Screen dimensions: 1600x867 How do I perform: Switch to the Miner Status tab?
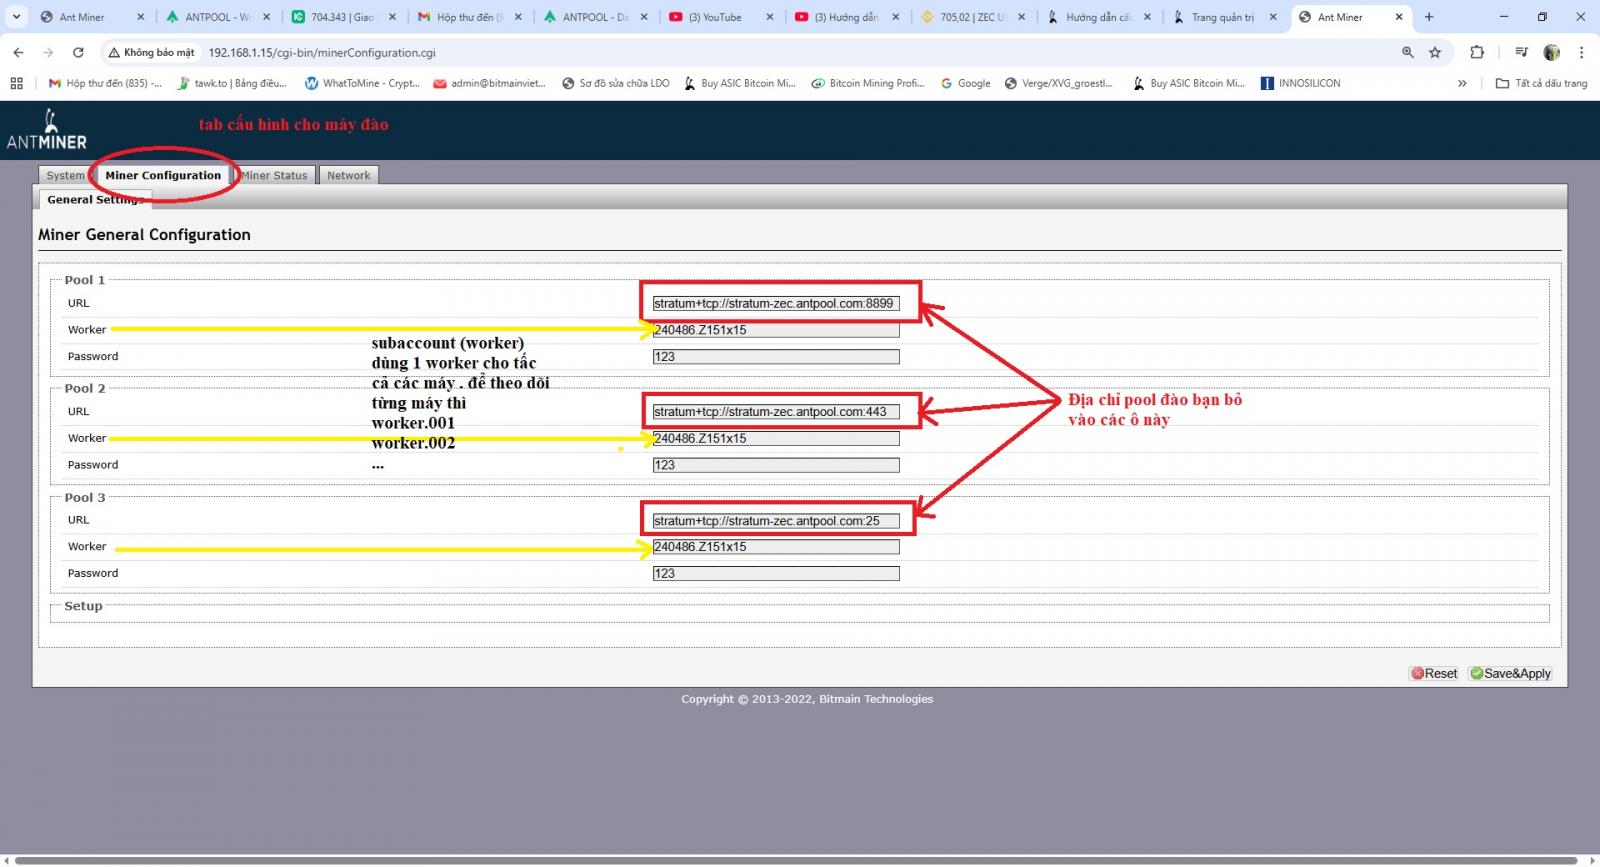(274, 175)
